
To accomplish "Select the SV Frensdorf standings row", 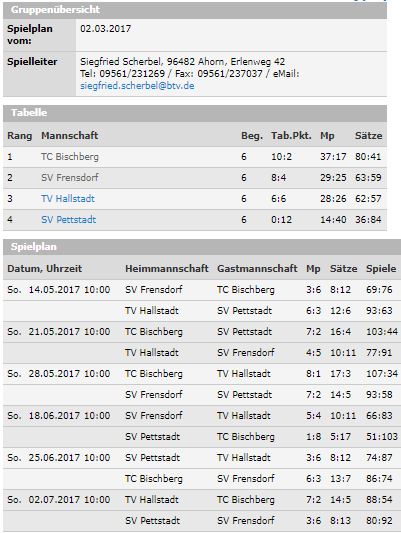I will 195,178.
